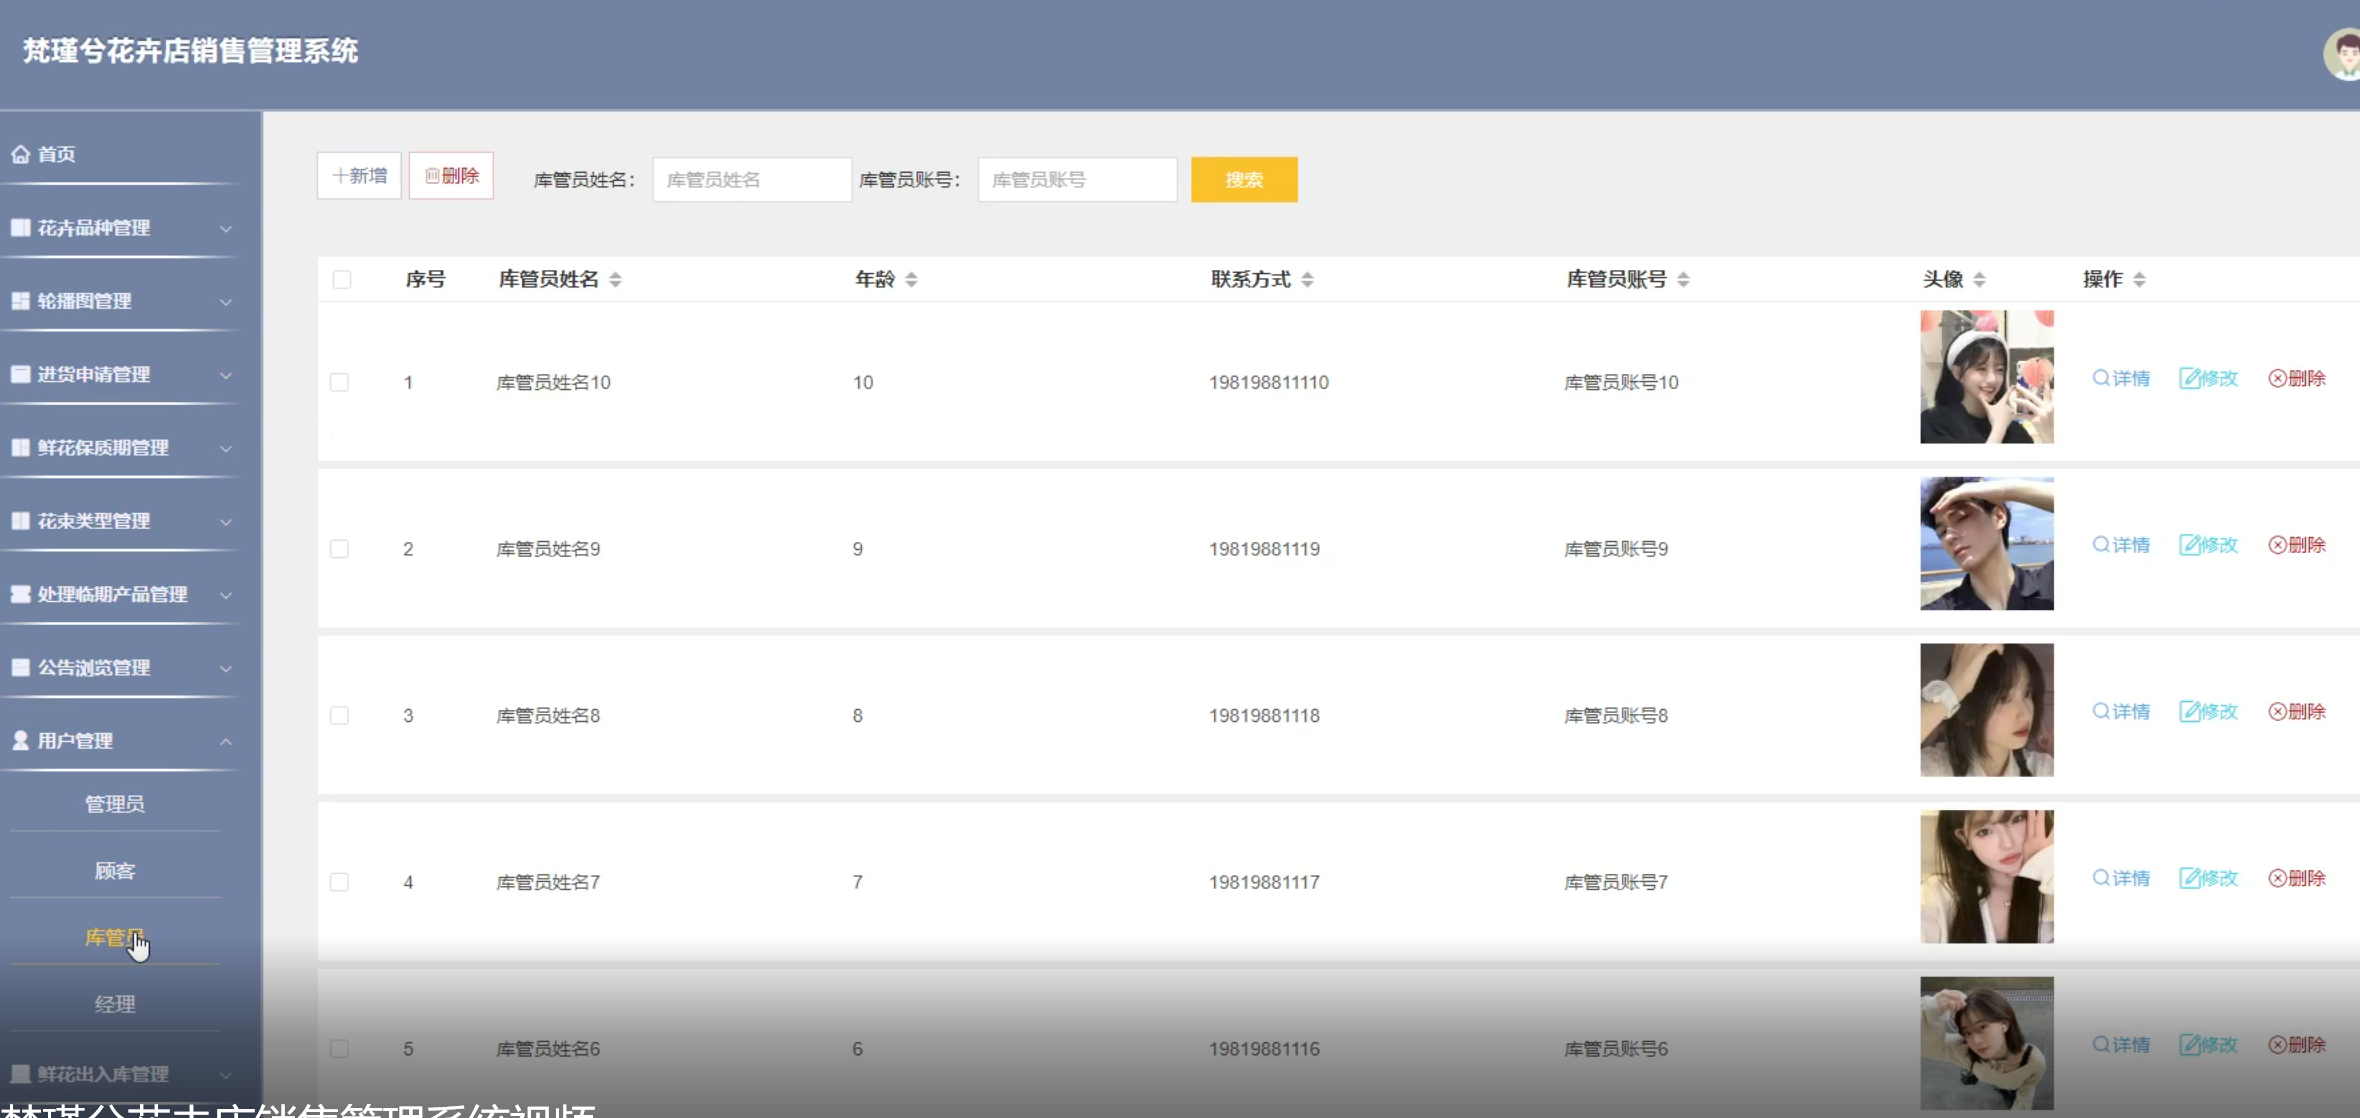Sort by 库管员姓名 column arrows
This screenshot has height=1118, width=2360.
tap(615, 280)
